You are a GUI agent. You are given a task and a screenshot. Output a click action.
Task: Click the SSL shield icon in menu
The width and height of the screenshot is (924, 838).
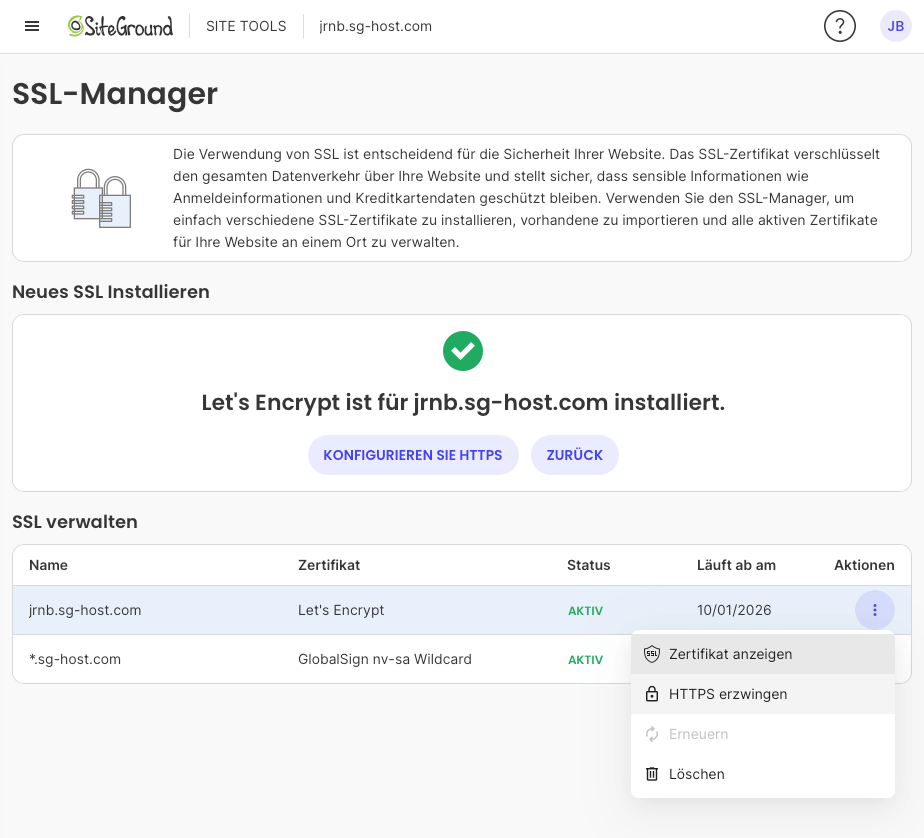coord(652,654)
